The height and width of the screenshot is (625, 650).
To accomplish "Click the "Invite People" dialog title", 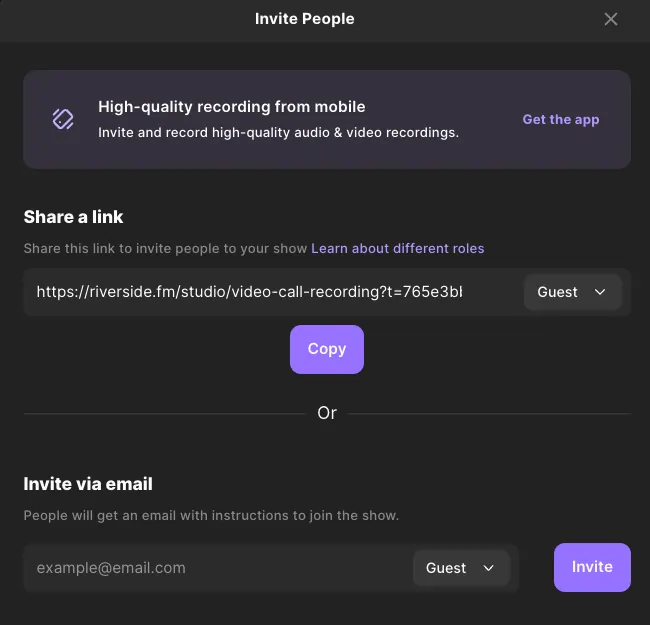I will click(x=304, y=19).
